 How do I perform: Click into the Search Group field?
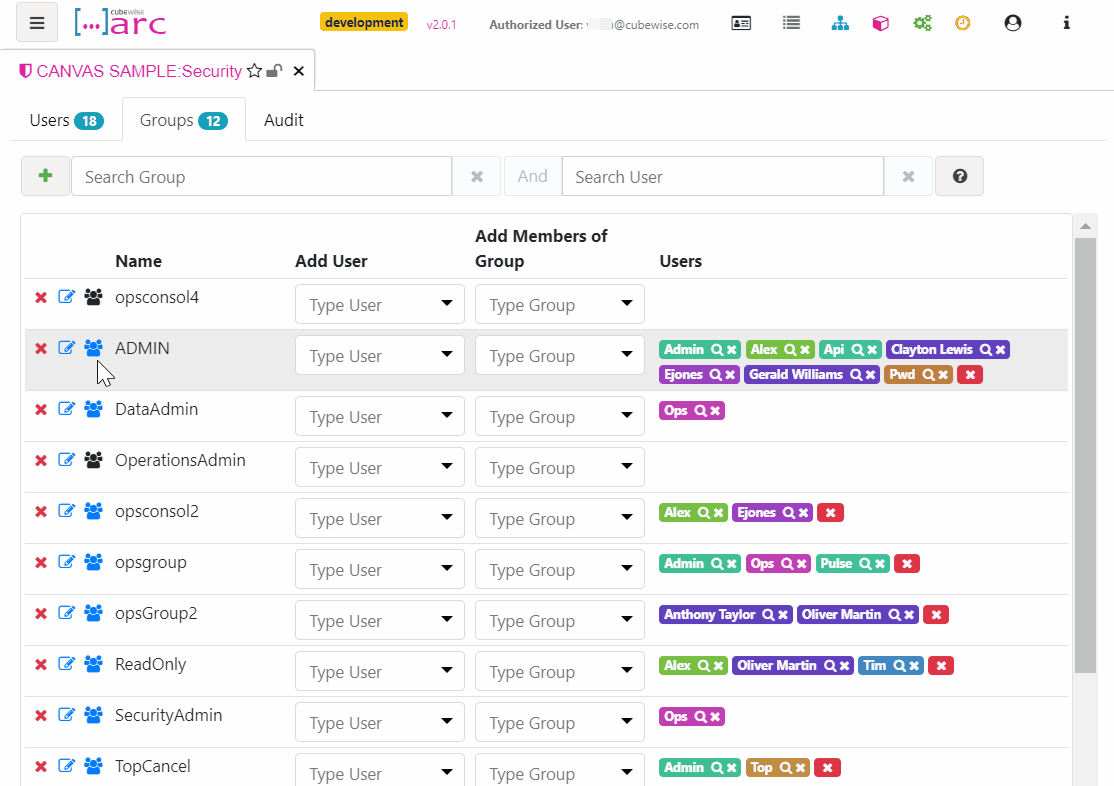pyautogui.click(x=261, y=176)
